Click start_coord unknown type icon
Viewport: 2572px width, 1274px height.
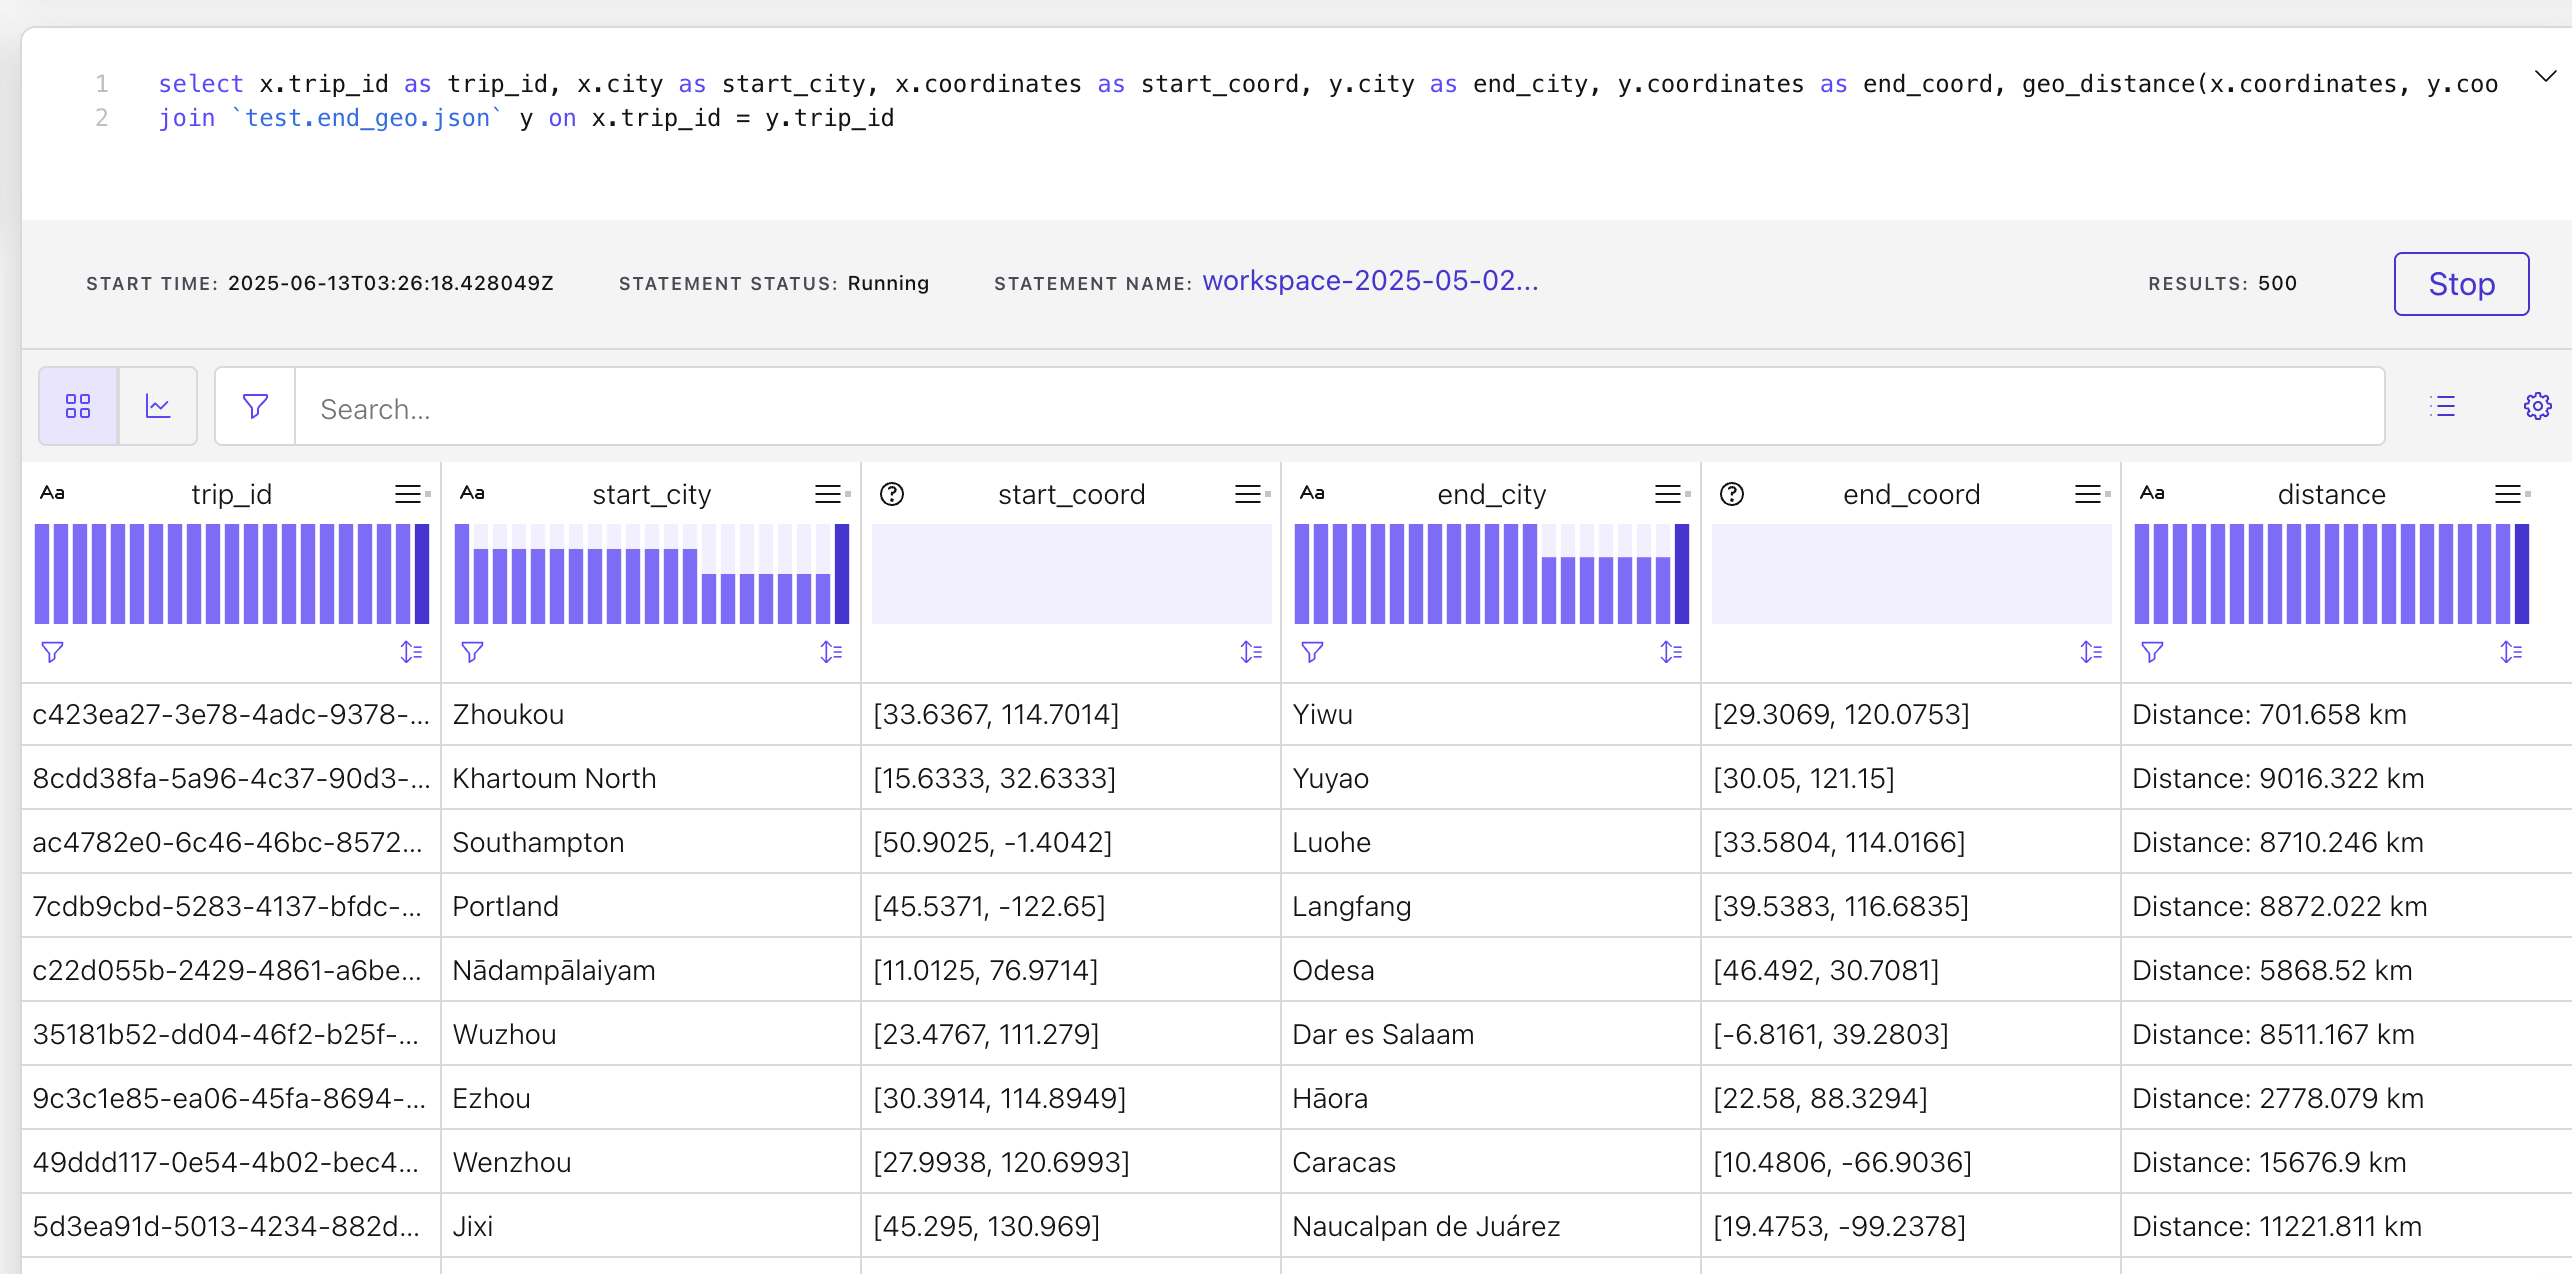892,494
